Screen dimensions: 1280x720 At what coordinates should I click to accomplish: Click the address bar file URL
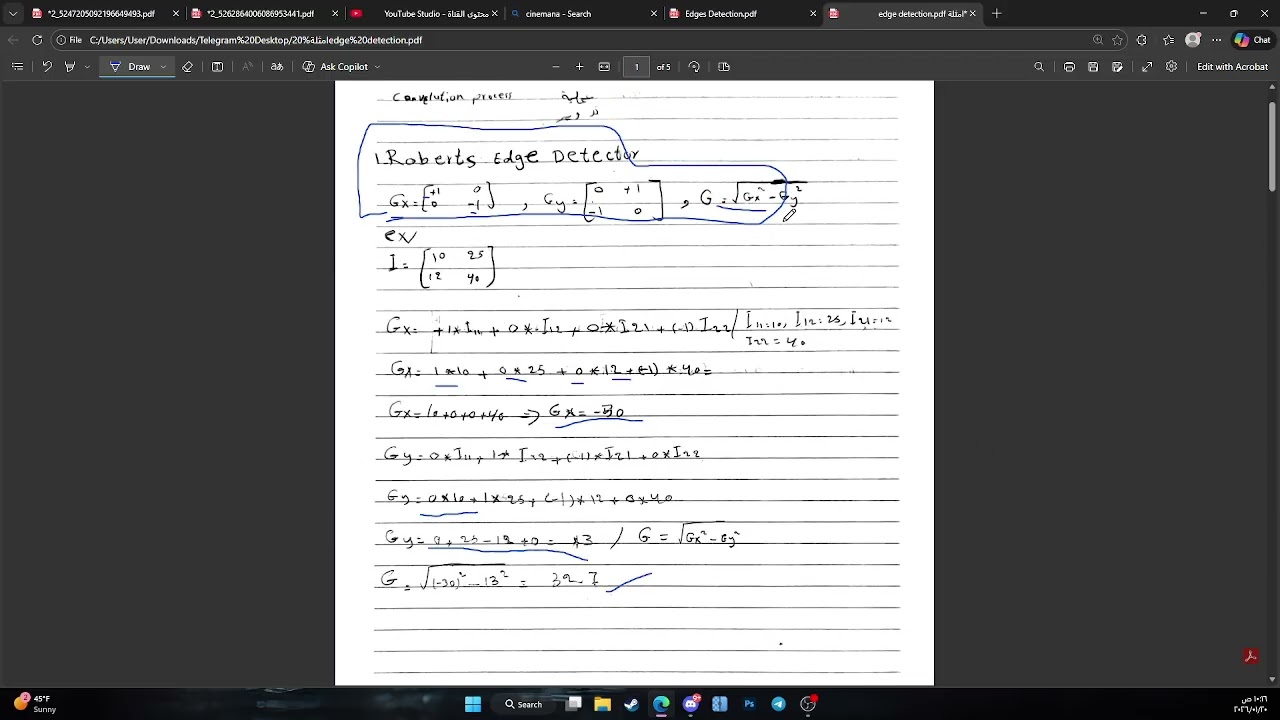(x=256, y=40)
